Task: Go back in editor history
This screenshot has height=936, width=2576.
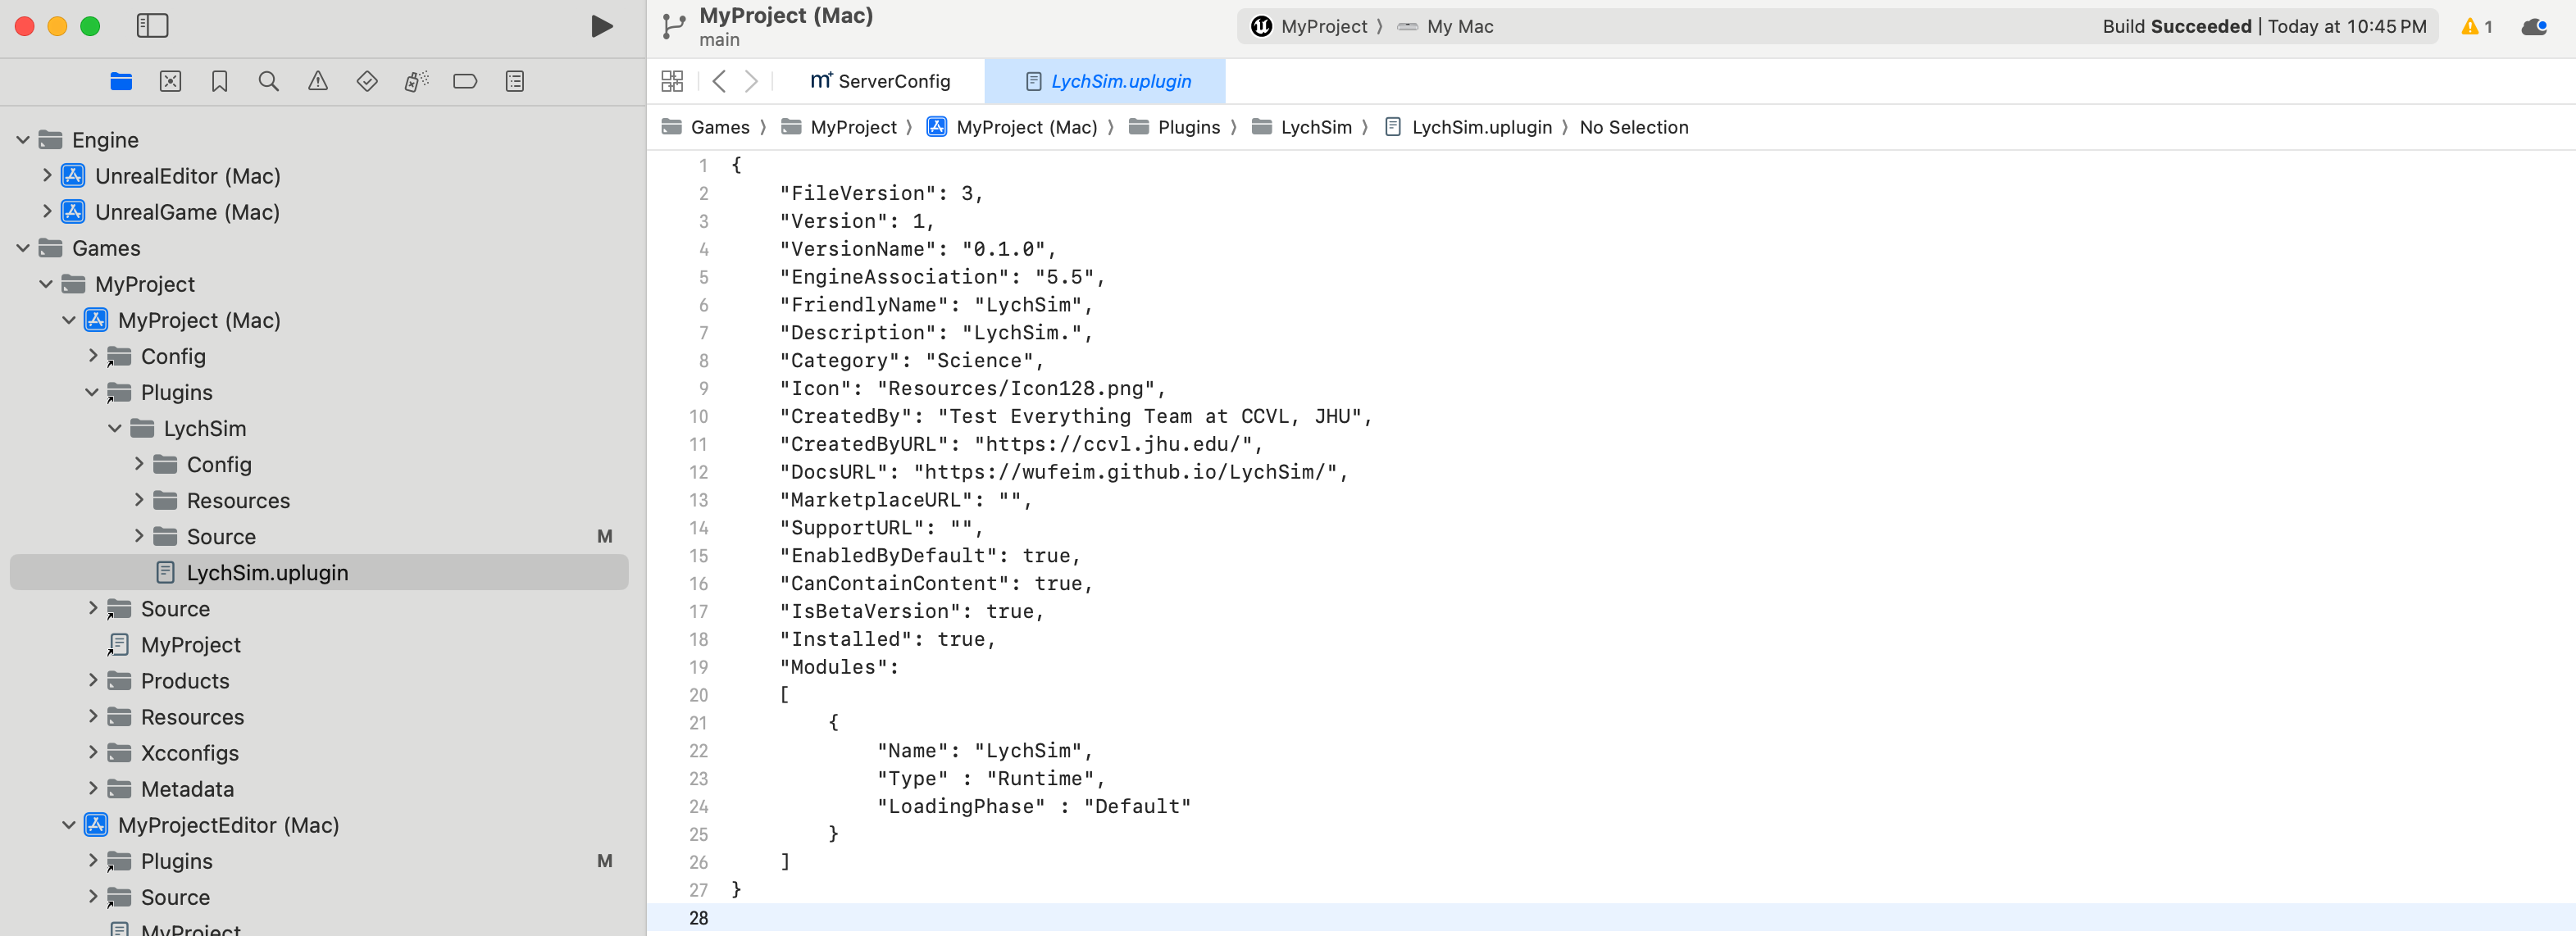Action: 719,81
